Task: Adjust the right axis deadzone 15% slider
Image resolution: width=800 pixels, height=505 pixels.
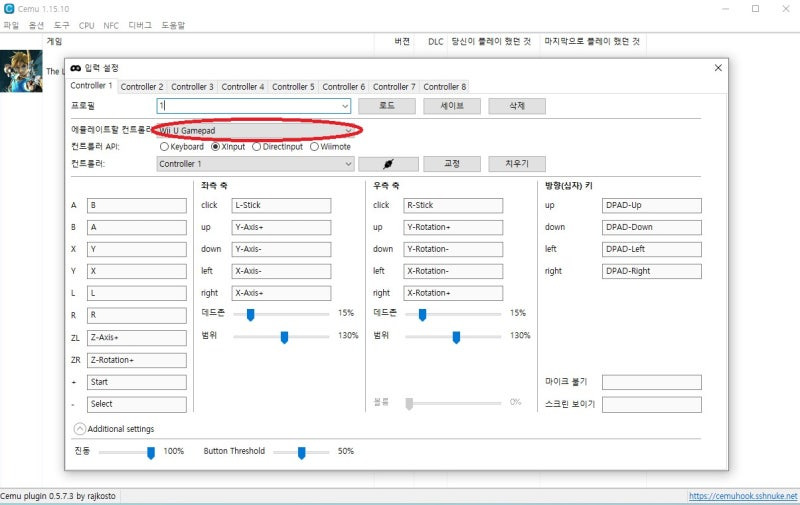Action: (422, 315)
